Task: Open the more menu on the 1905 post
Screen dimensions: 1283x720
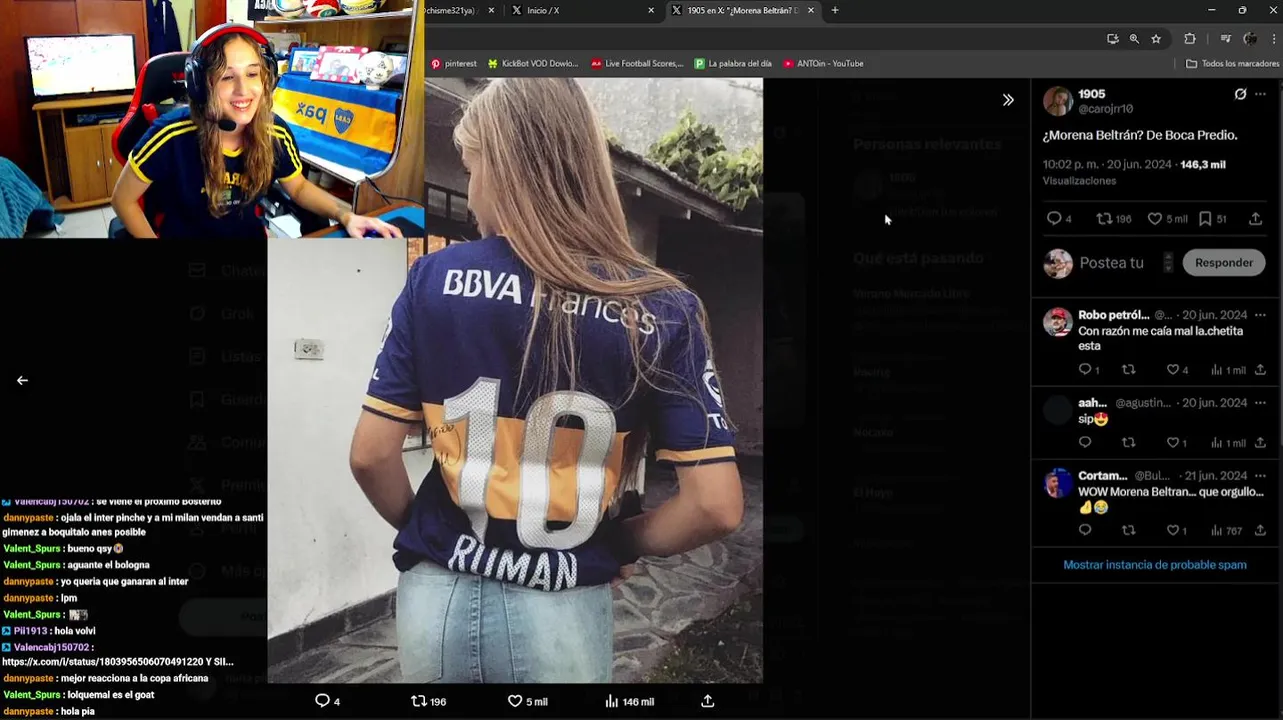Action: coord(1260,94)
